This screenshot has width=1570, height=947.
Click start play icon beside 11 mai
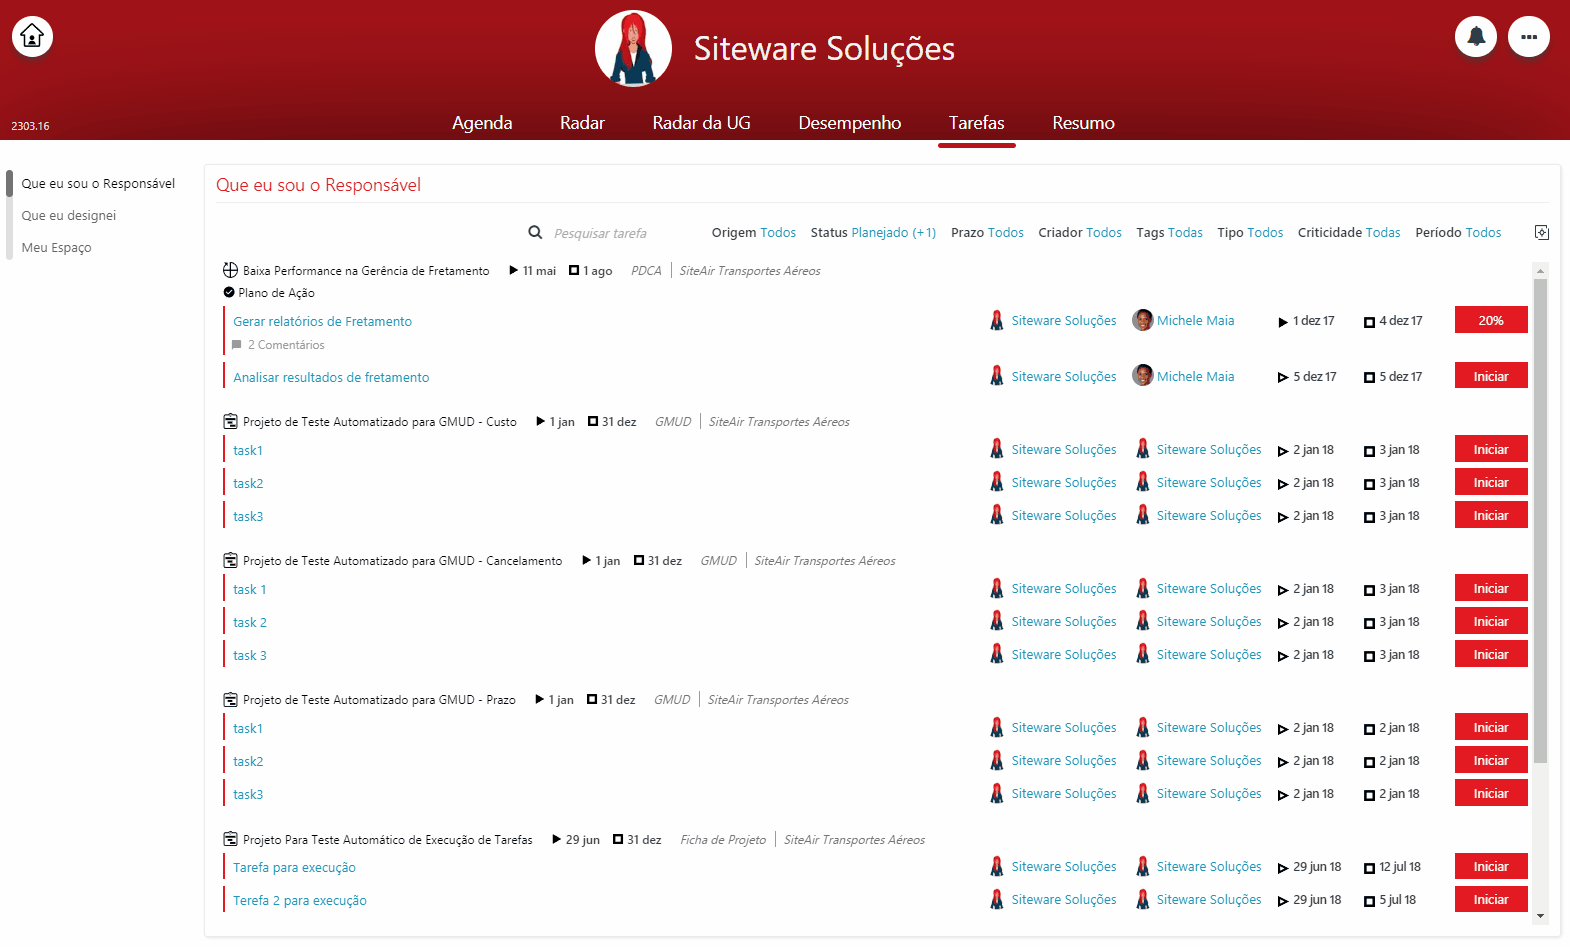(x=514, y=271)
